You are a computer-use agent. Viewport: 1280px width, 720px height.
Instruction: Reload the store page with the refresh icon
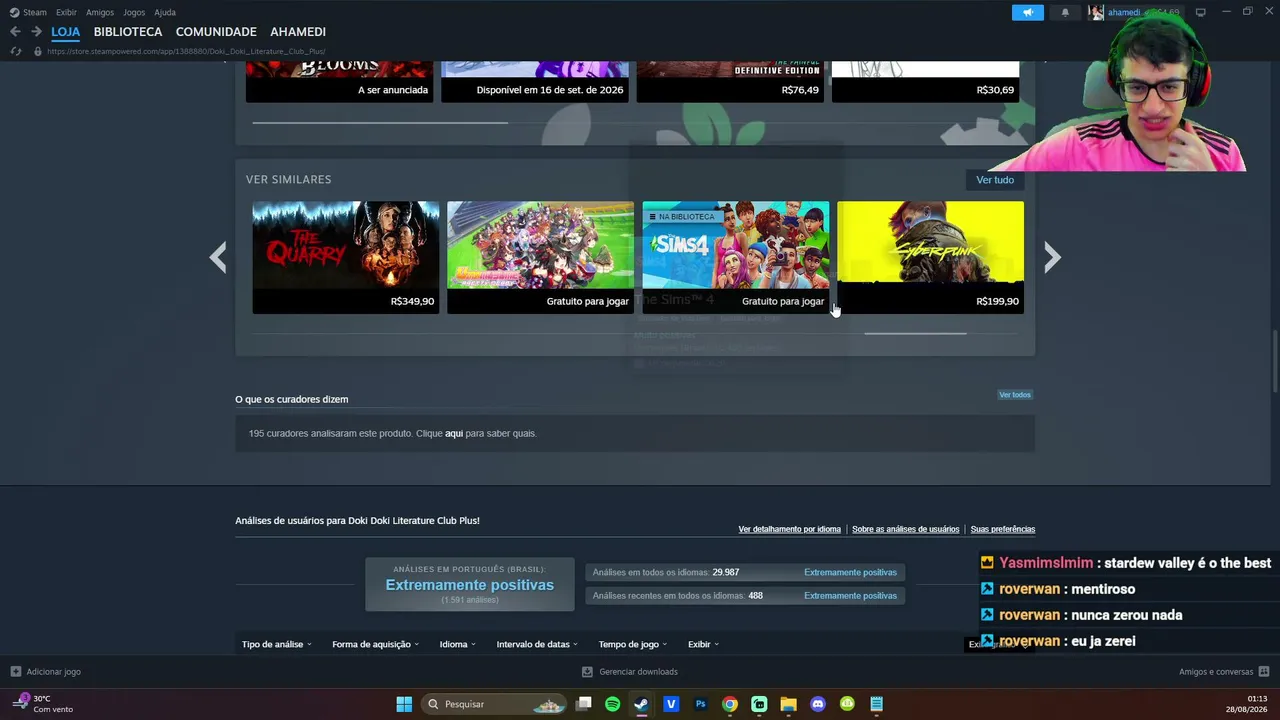click(15, 51)
